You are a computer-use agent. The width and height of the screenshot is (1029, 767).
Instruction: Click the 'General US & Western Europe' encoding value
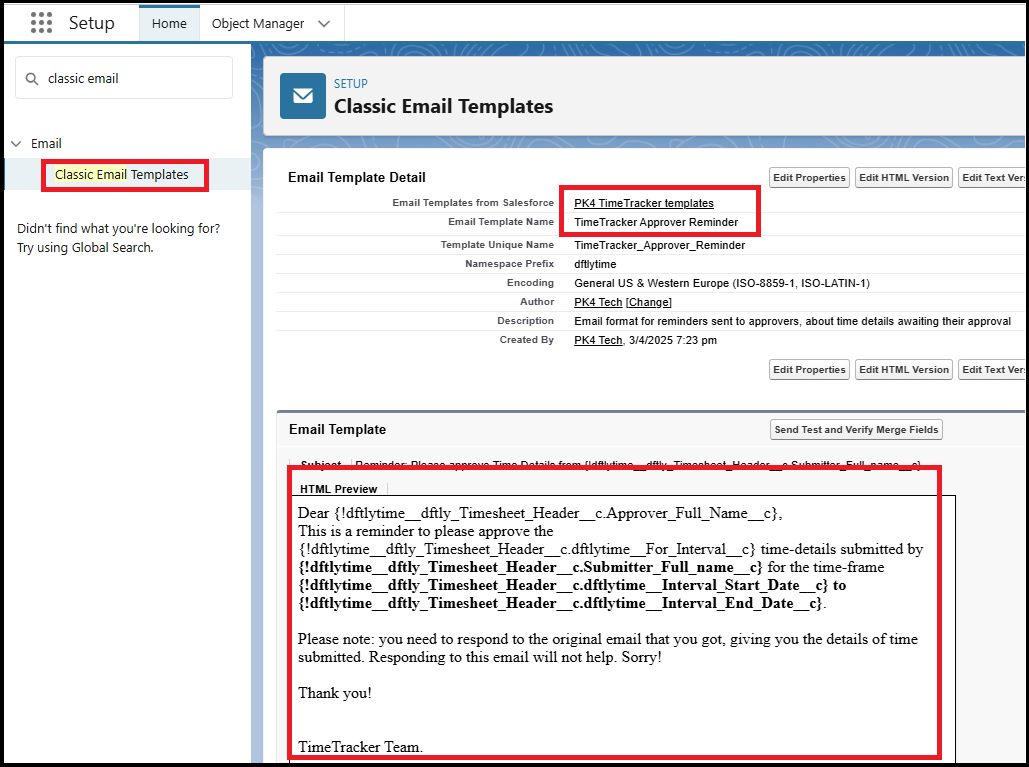tap(722, 283)
